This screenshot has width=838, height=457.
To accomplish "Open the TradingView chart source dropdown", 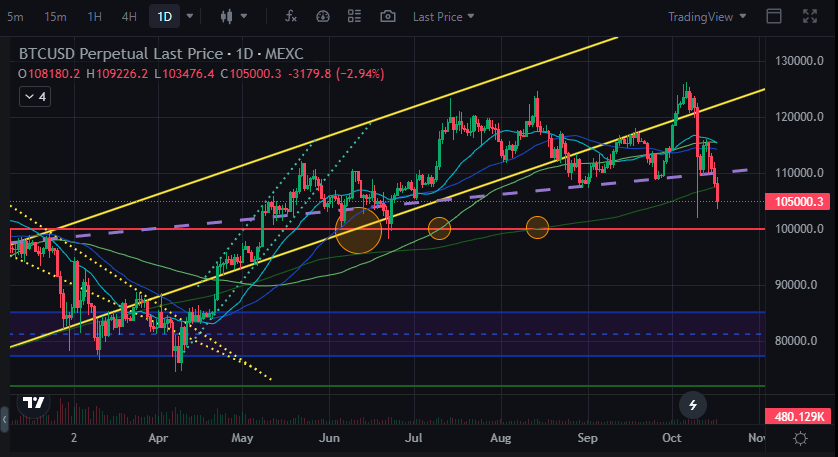I will click(x=707, y=17).
